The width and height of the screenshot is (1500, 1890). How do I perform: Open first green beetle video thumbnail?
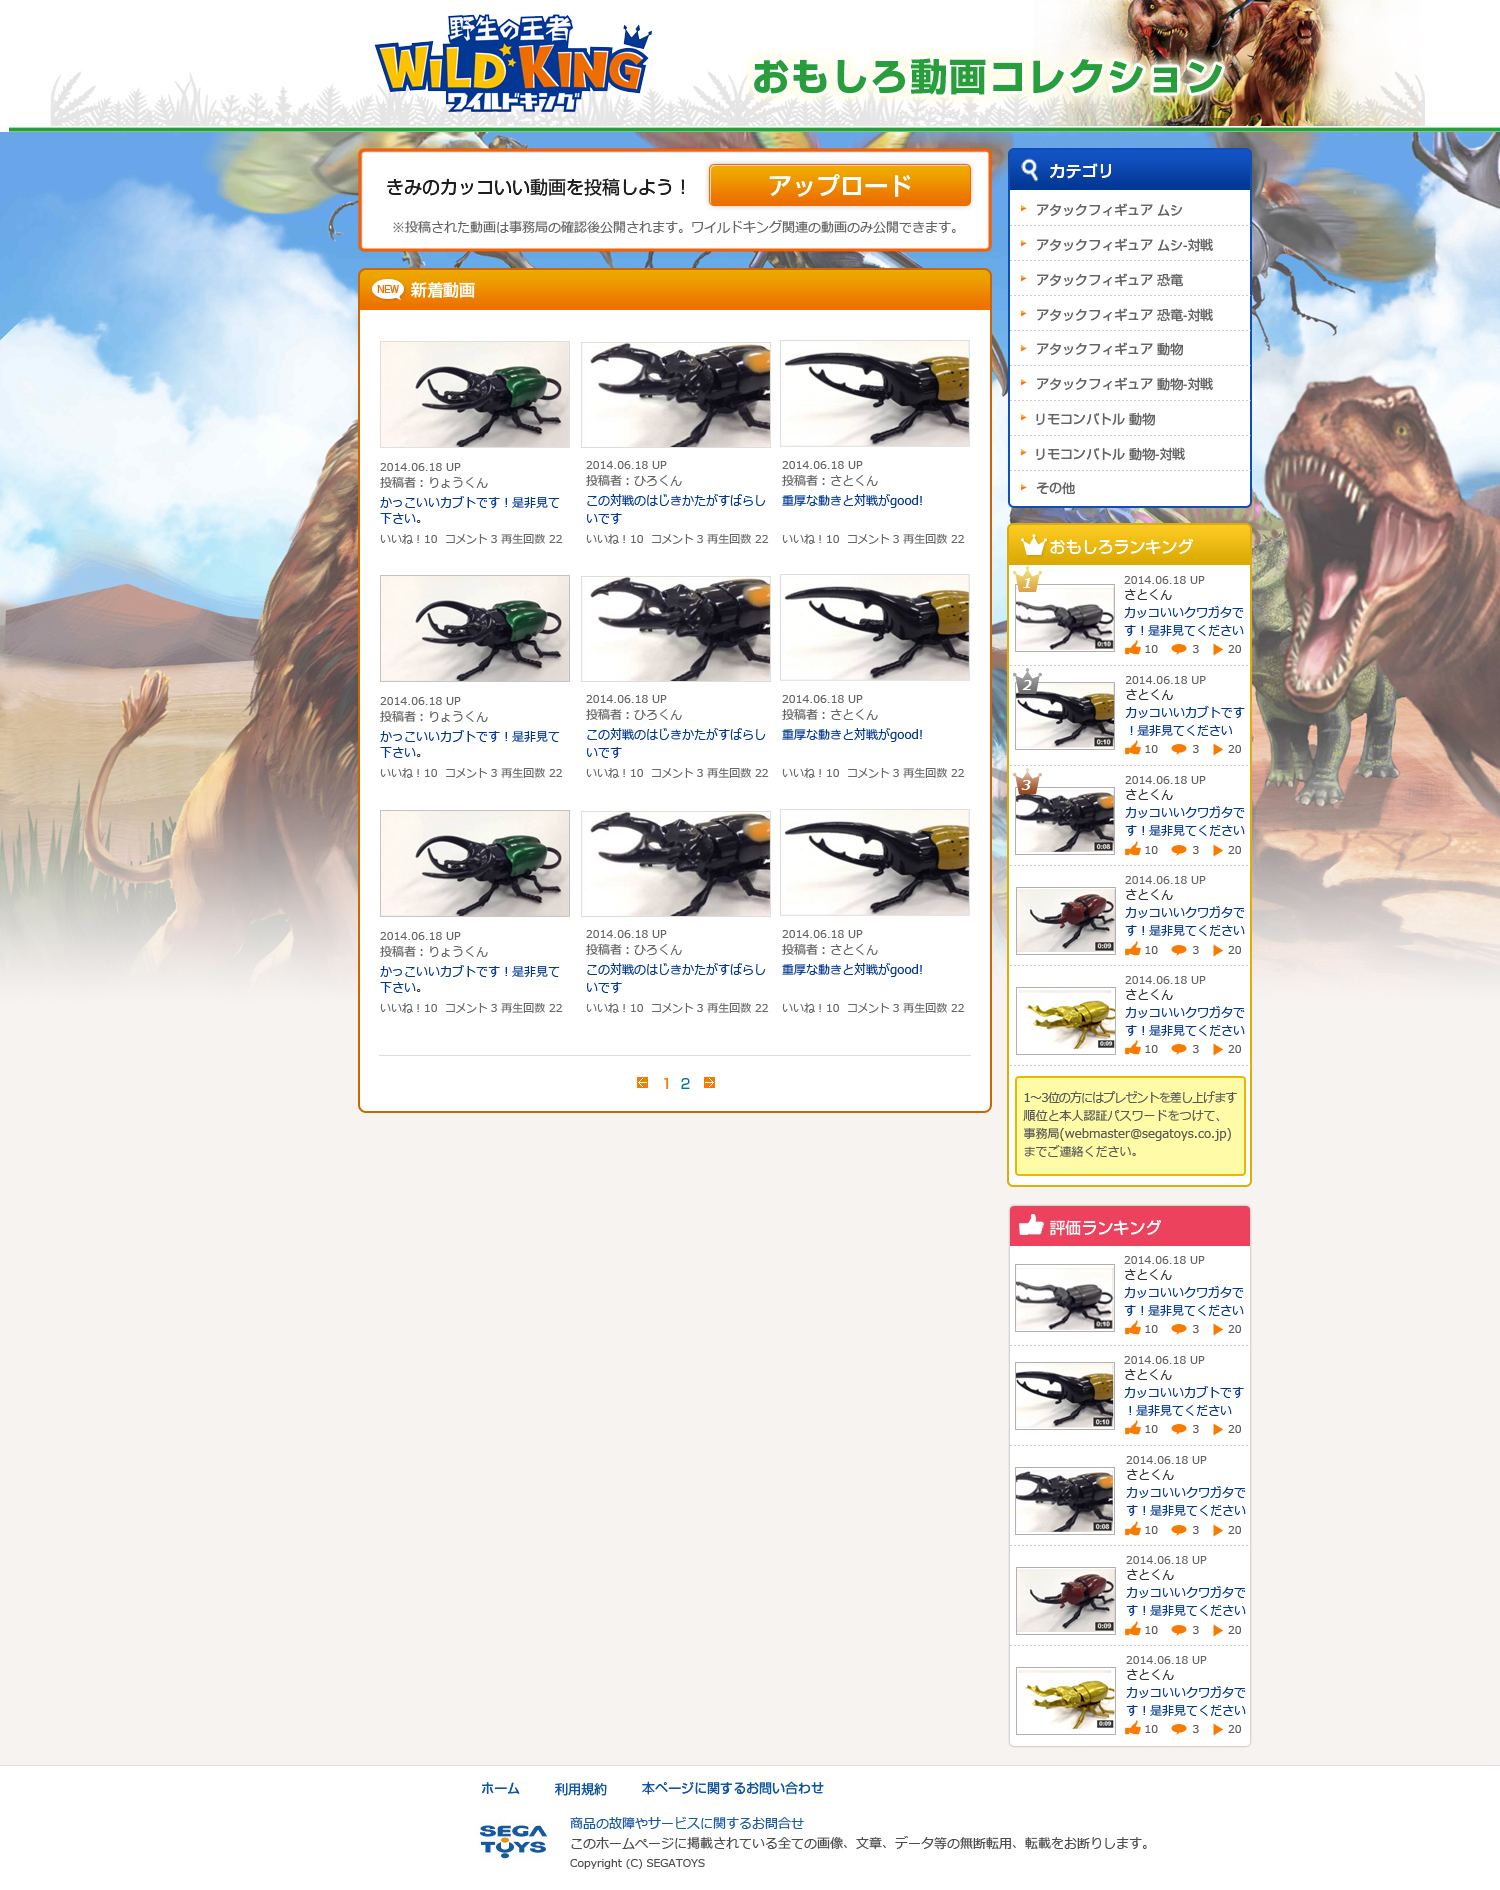[x=475, y=394]
